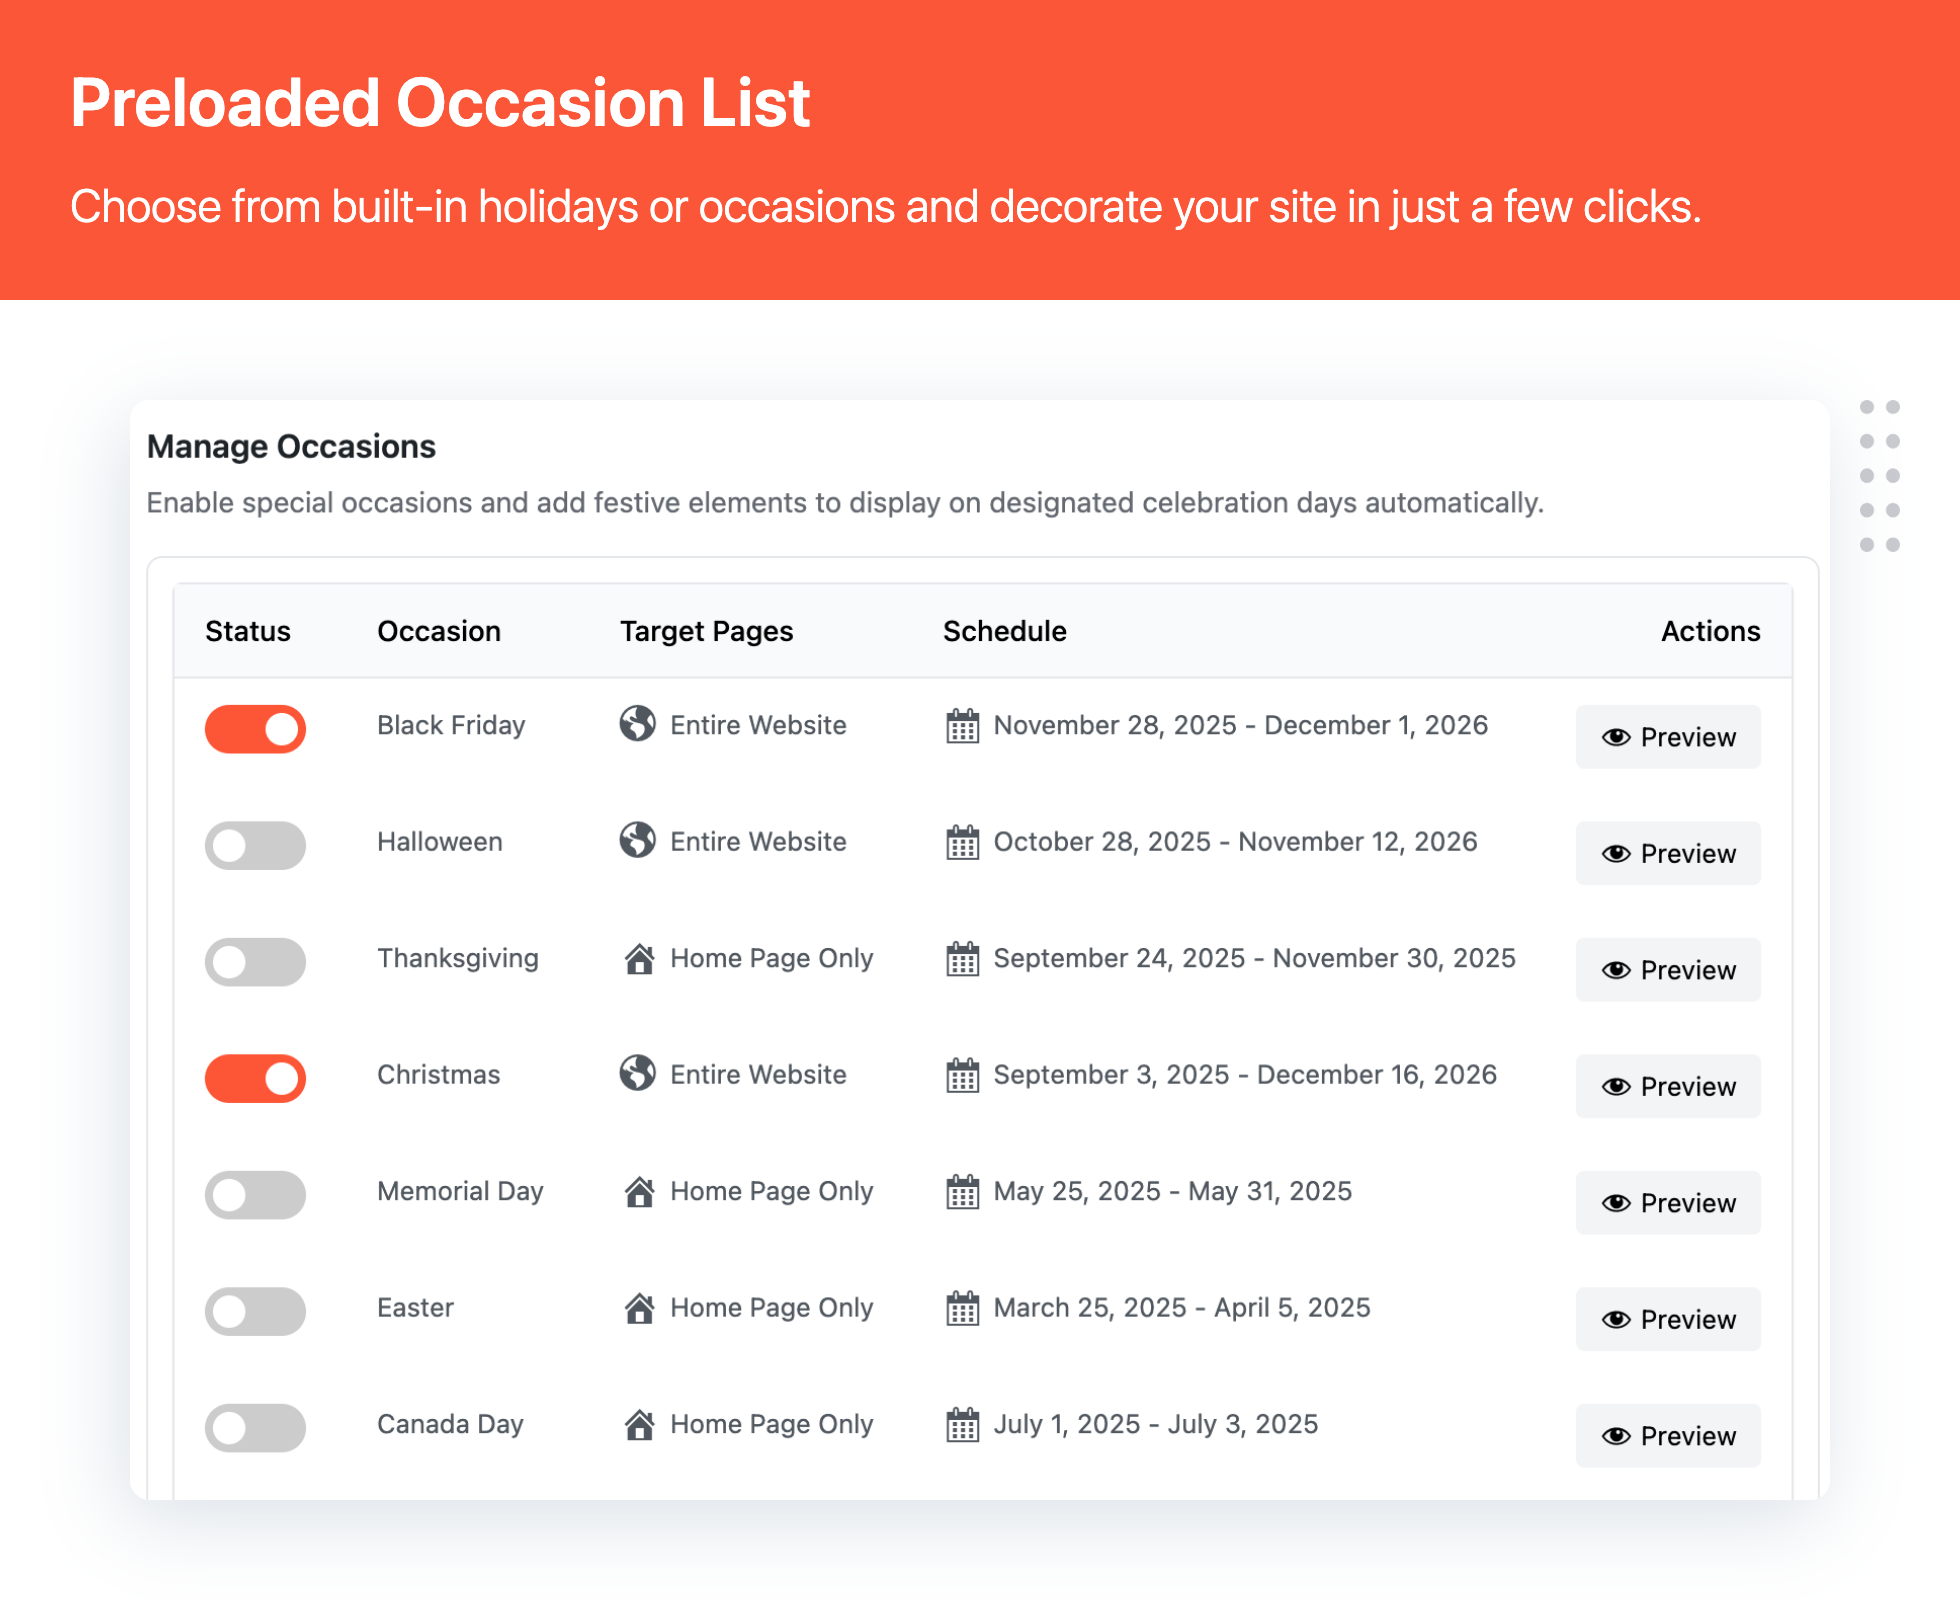Click the home icon in Memorial Day row
This screenshot has height=1600, width=1960.
(639, 1192)
